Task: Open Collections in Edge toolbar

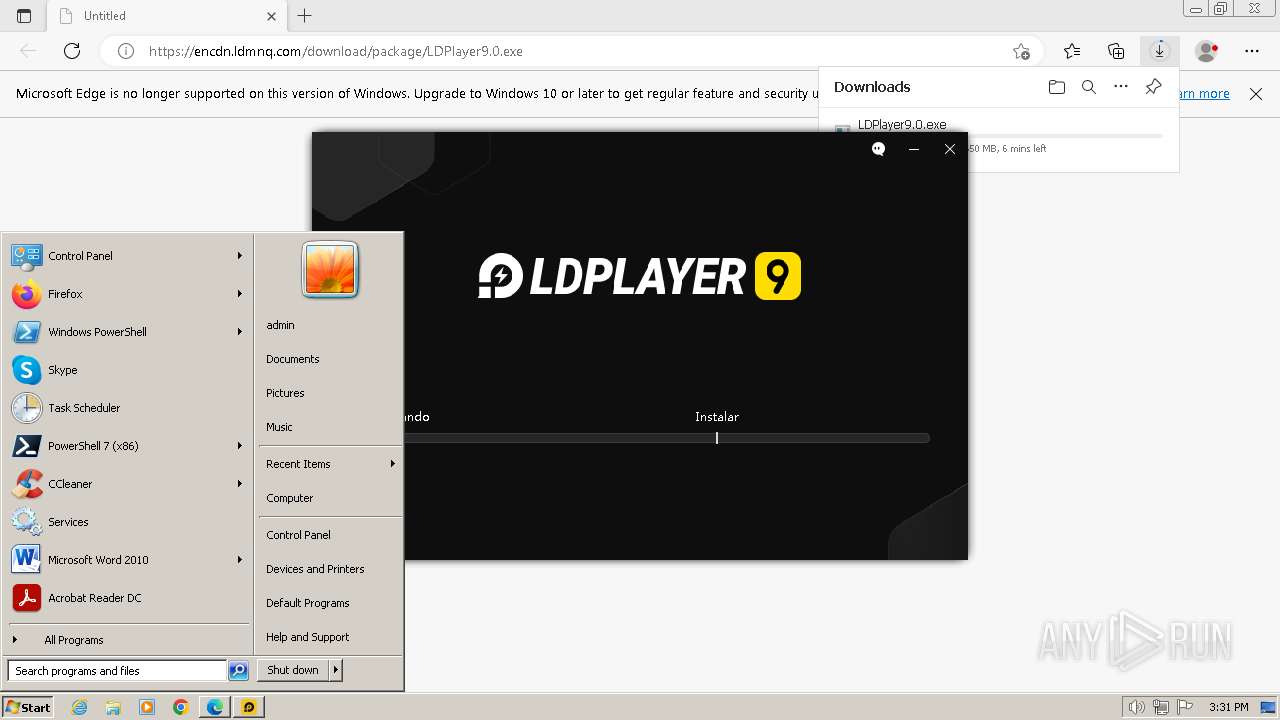Action: click(x=1116, y=51)
